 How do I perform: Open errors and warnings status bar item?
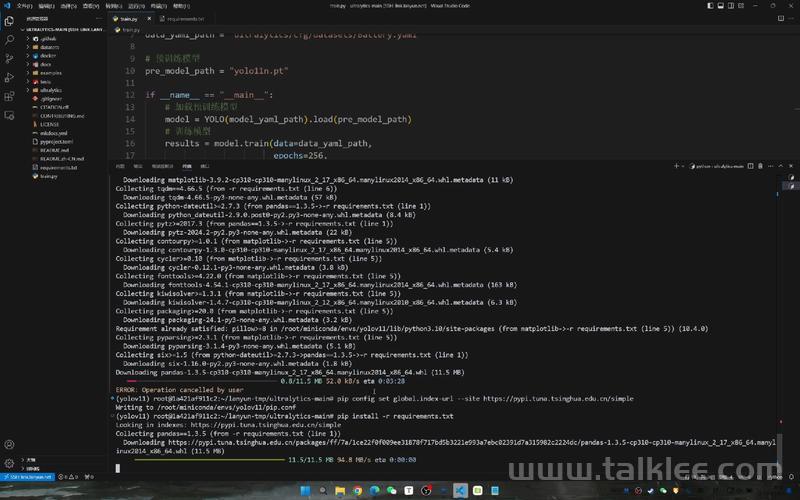pyautogui.click(x=68, y=477)
